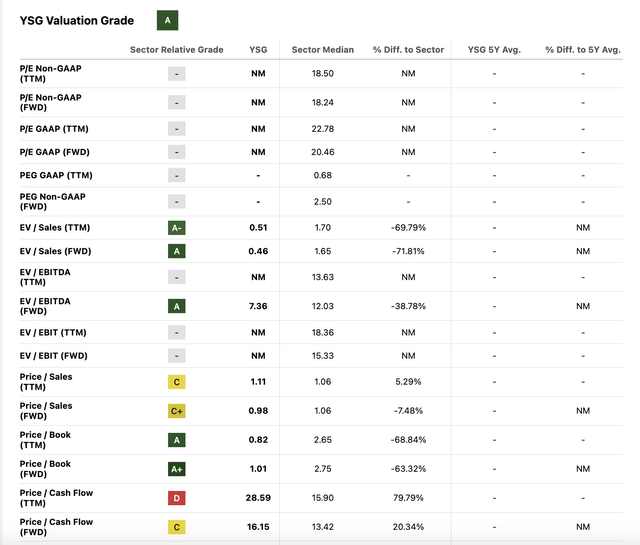Click the YSG 5Y Avg. column header

pyautogui.click(x=494, y=50)
